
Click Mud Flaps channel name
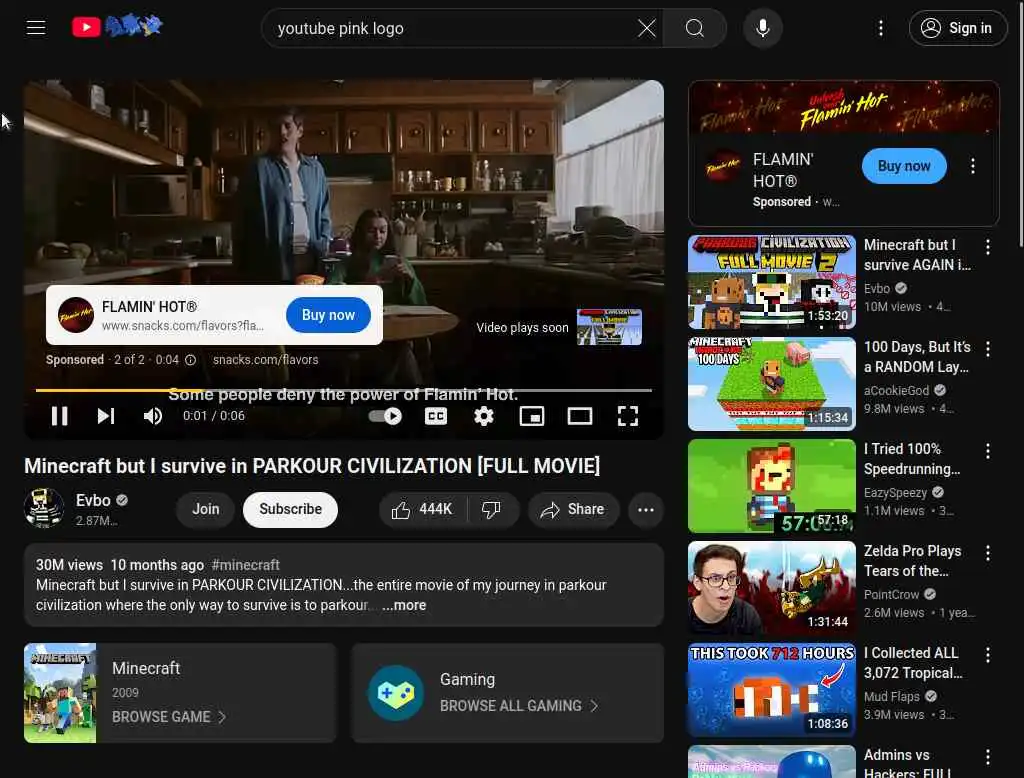point(891,696)
